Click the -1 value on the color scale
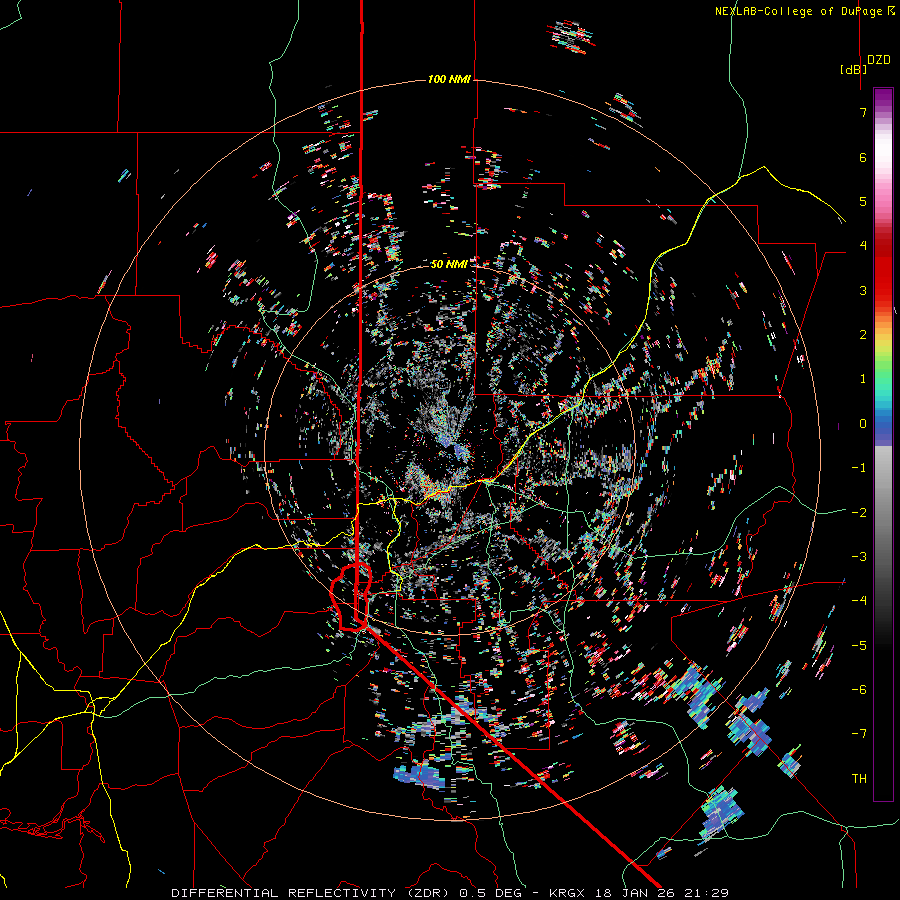900x900 pixels. point(859,468)
